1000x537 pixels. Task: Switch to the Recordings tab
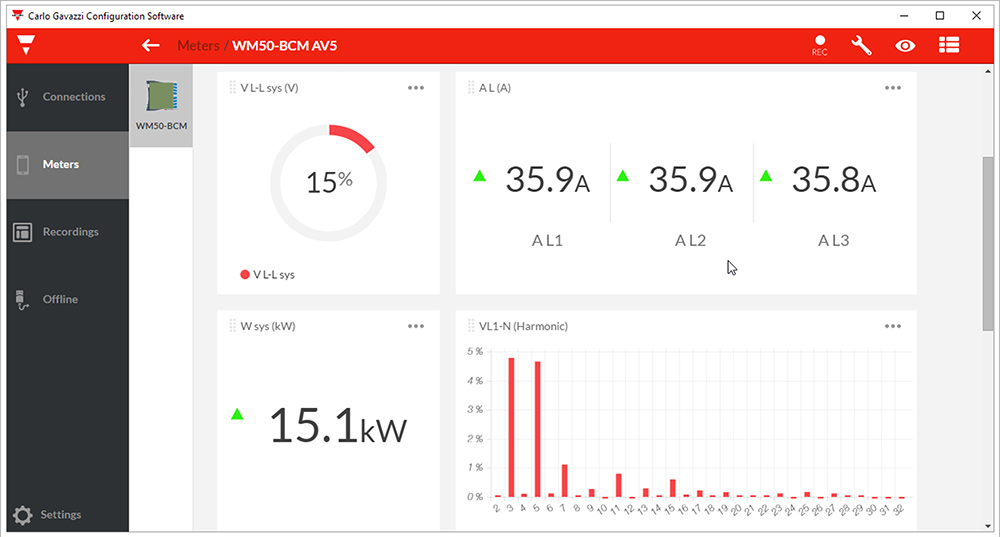(x=68, y=232)
